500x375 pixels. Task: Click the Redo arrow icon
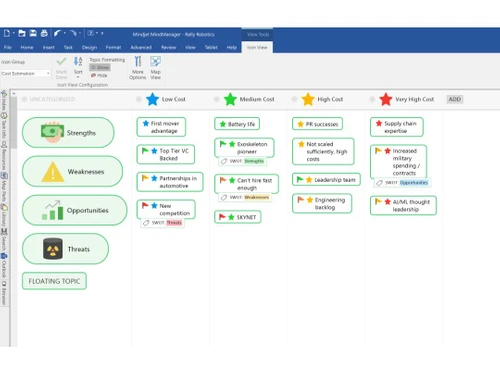pyautogui.click(x=74, y=33)
